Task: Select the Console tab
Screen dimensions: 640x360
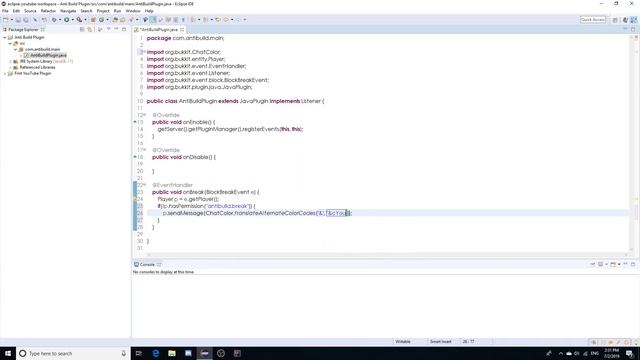Action: [147, 264]
